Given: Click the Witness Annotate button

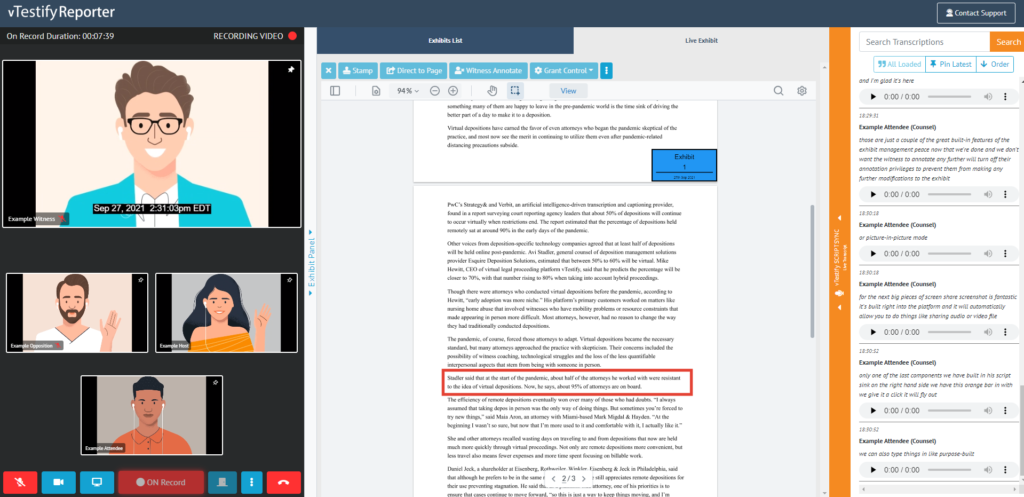Looking at the screenshot, I should 488,71.
